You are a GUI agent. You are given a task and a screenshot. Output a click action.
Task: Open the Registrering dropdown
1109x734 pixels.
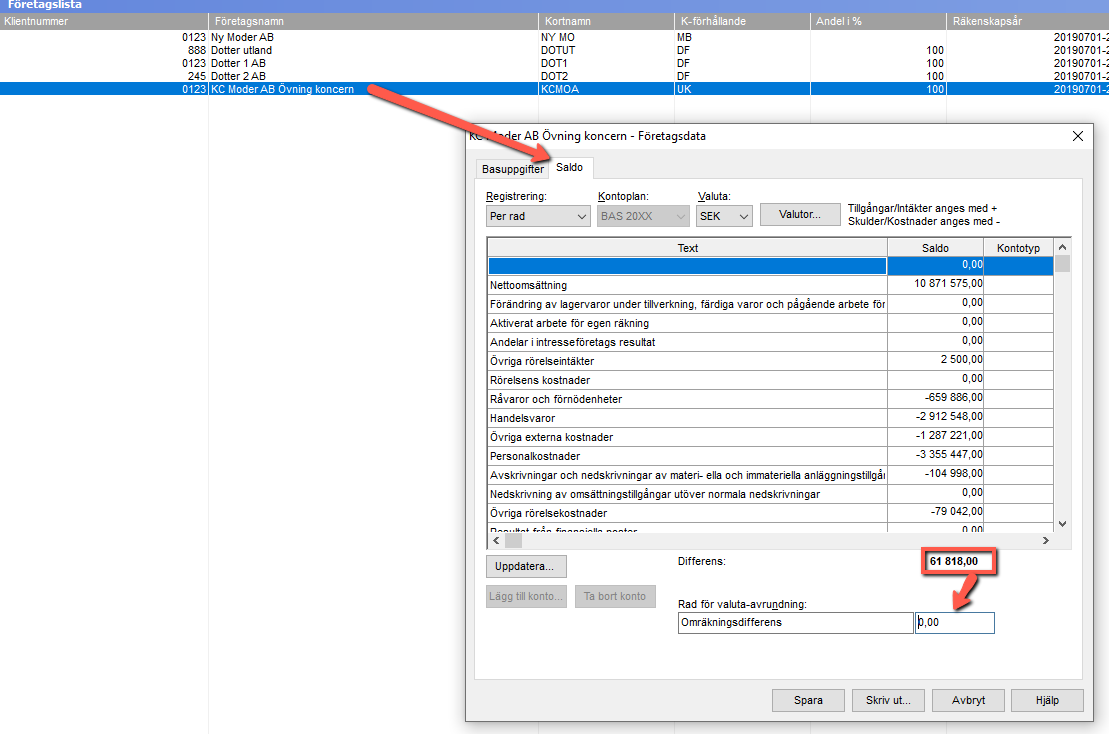coord(538,216)
